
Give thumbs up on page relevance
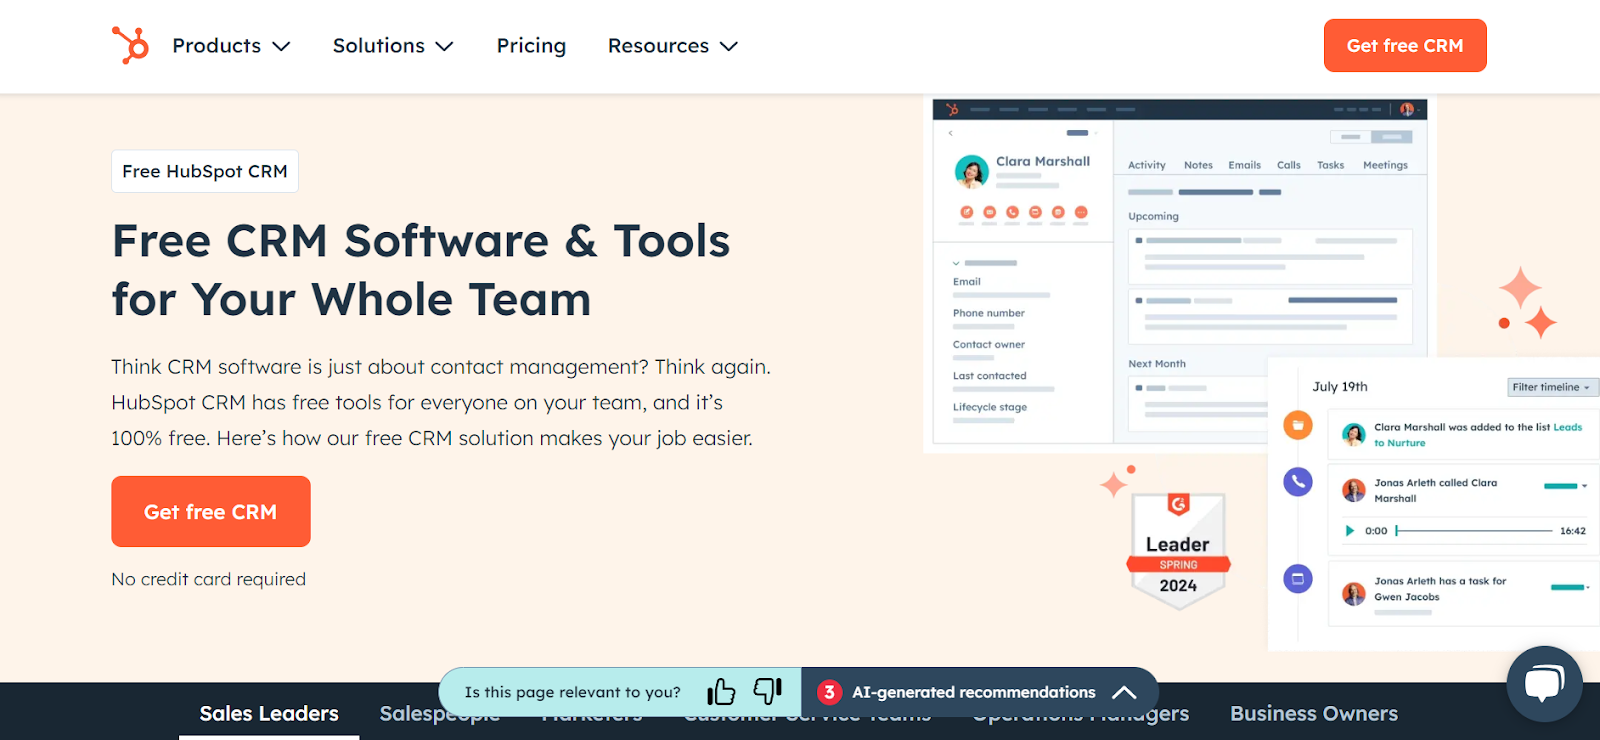(x=721, y=692)
